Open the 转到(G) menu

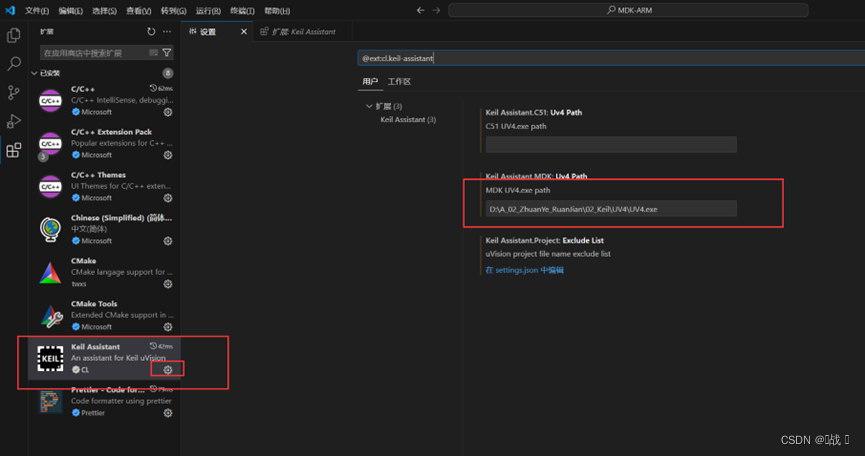173,10
